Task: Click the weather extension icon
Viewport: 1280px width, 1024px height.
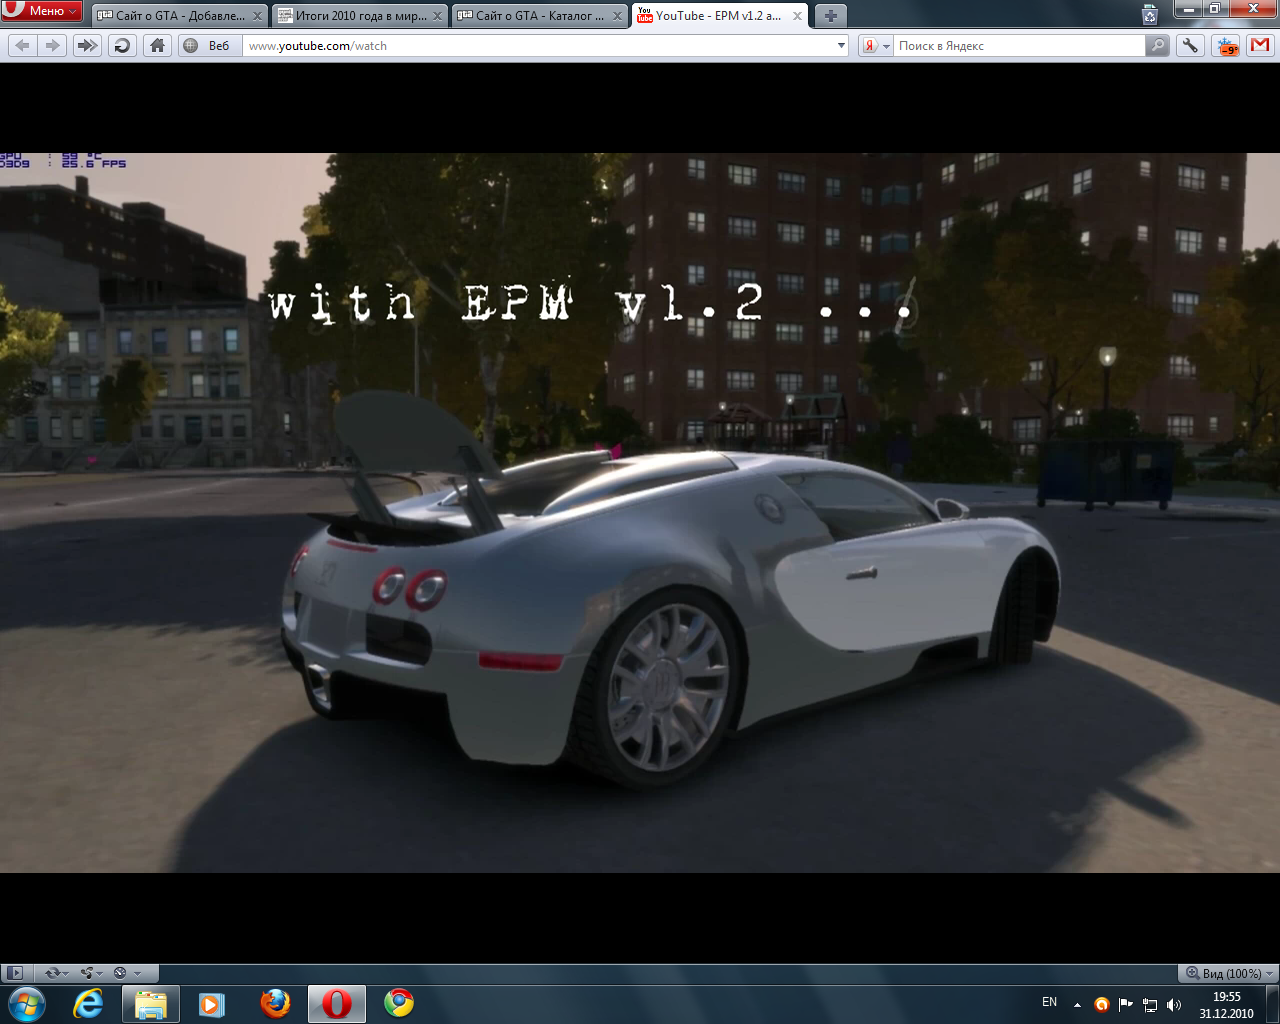Action: (1226, 46)
